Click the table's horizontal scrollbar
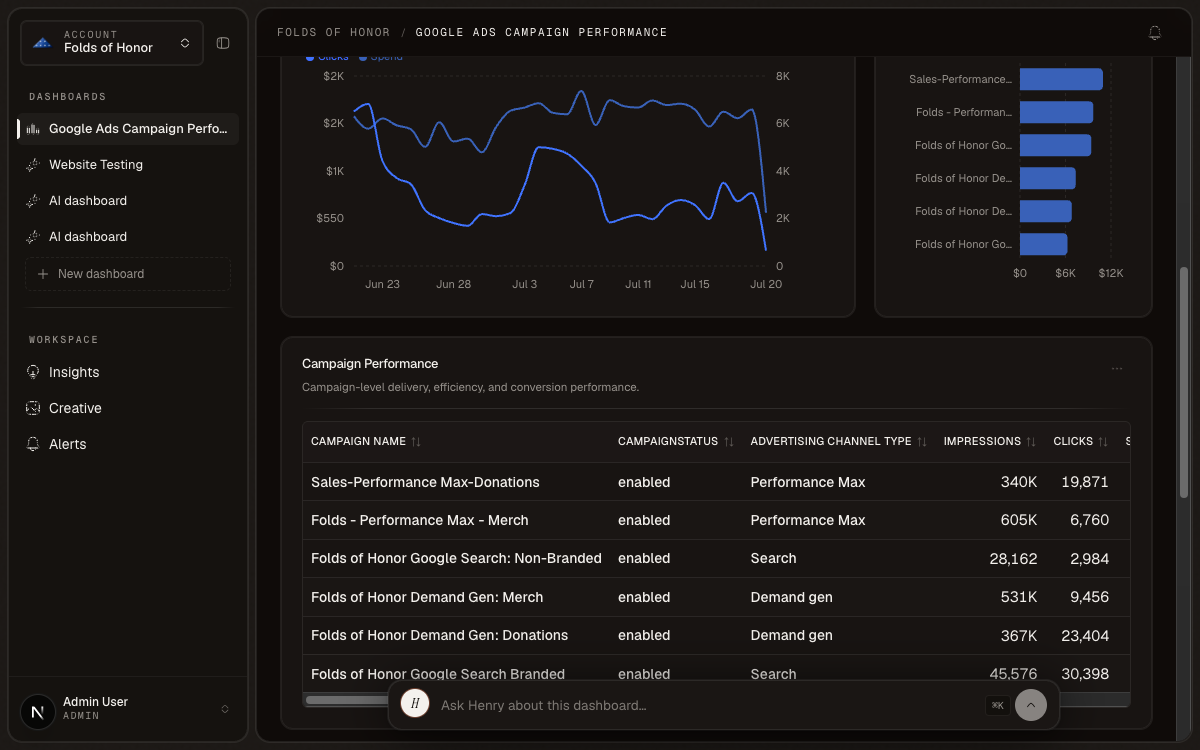Viewport: 1200px width, 750px height. pos(348,700)
